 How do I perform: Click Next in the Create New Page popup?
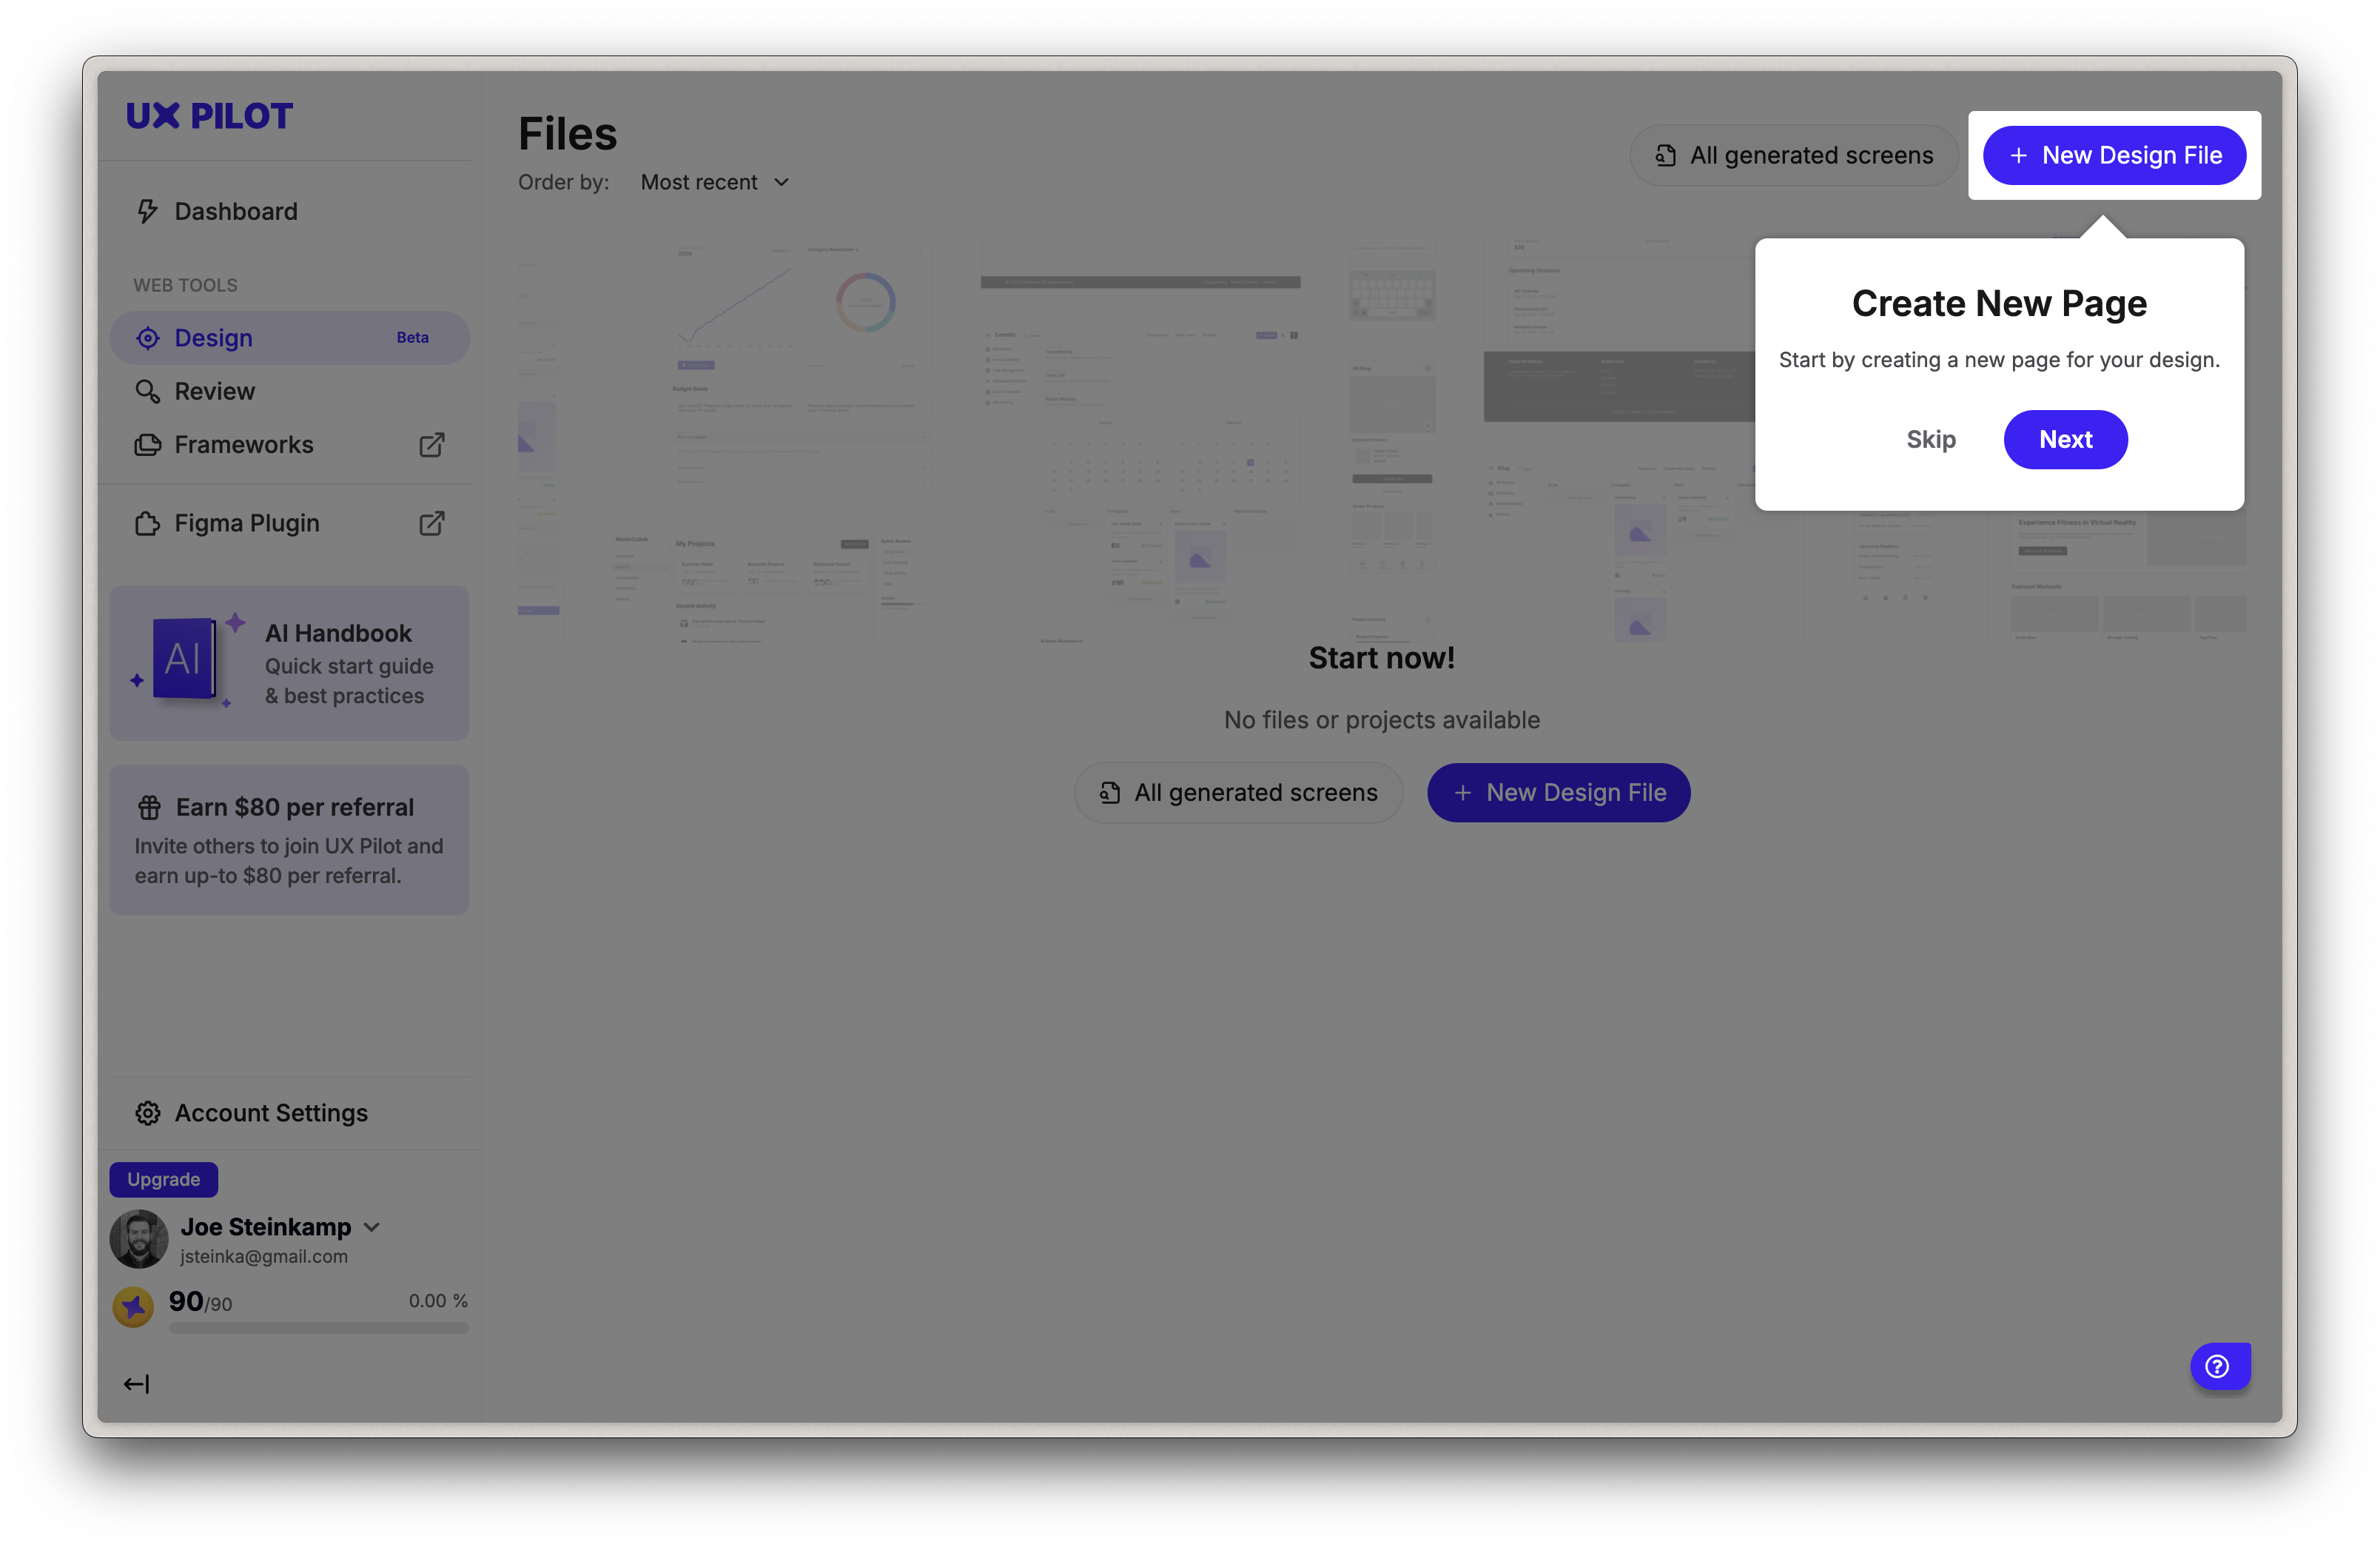coord(2065,439)
